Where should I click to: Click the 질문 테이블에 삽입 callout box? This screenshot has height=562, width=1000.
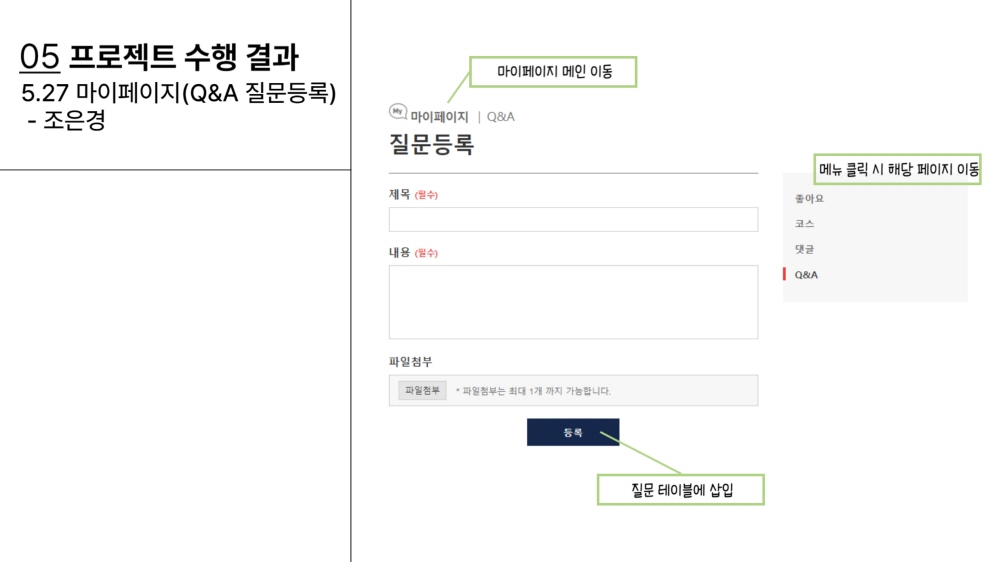pos(680,490)
